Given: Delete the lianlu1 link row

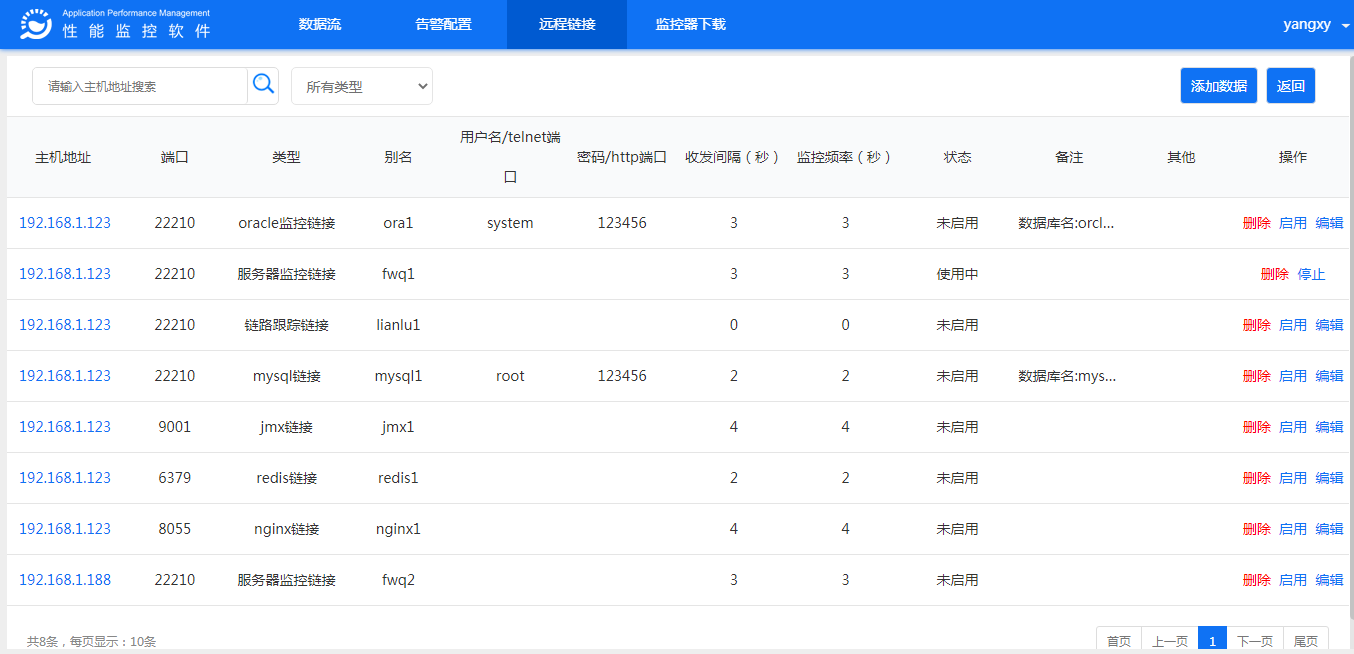Looking at the screenshot, I should 1256,325.
